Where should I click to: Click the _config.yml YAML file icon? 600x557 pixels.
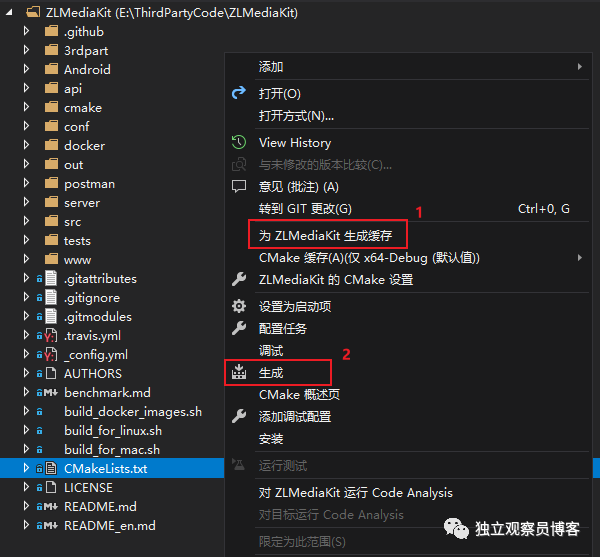51,355
